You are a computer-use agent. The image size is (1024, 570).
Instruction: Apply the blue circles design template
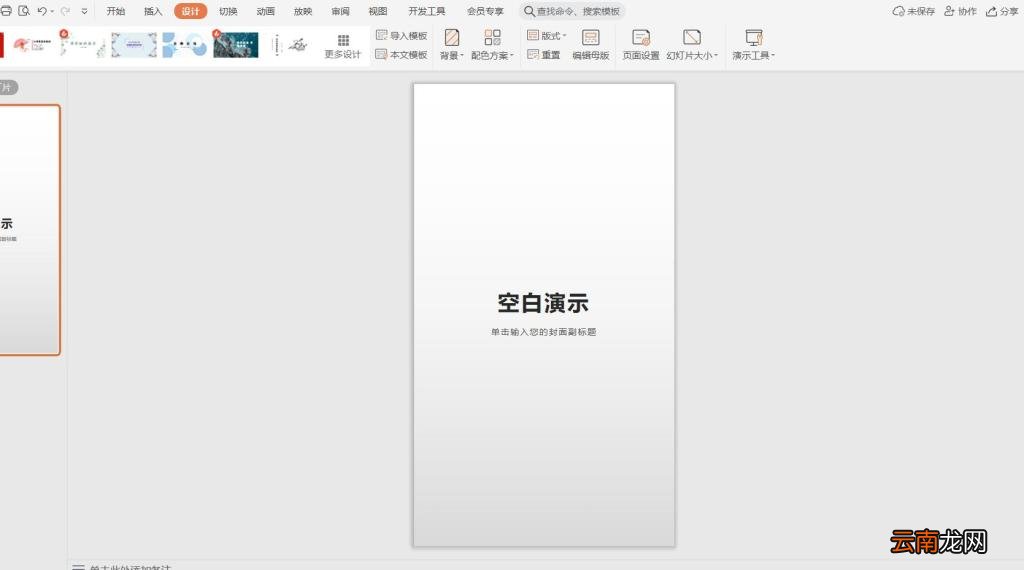[x=185, y=45]
